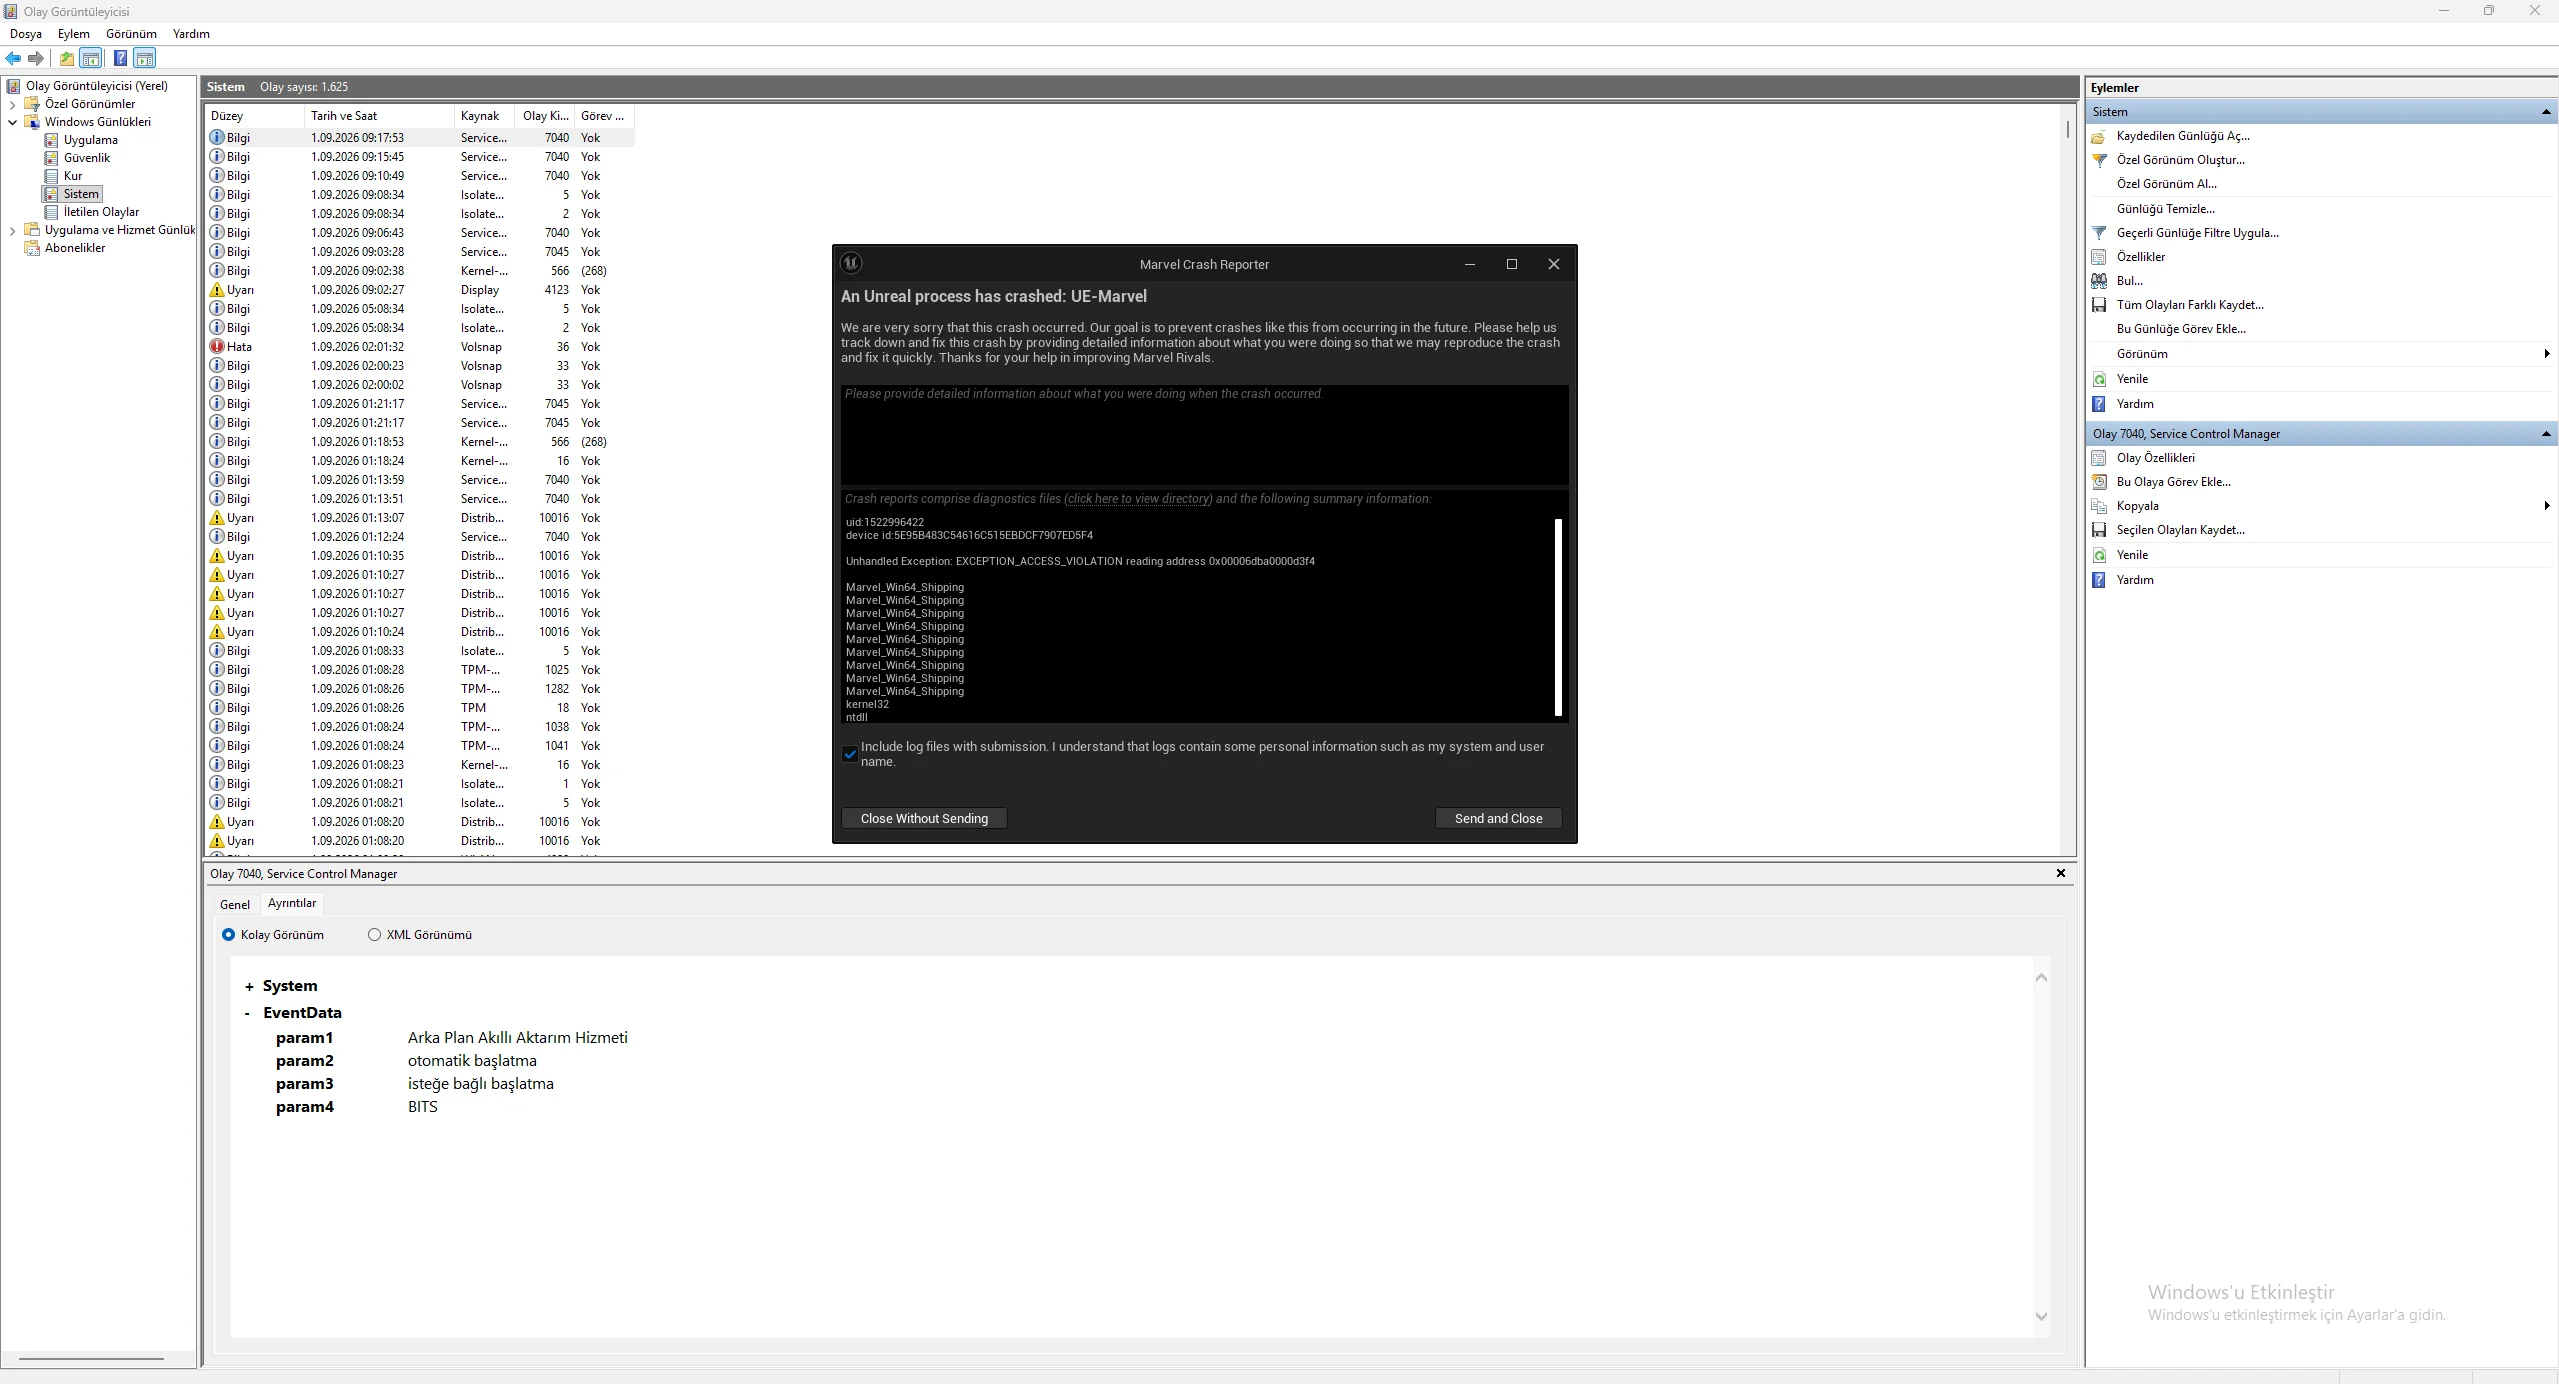The height and width of the screenshot is (1384, 2559).
Task: Collapse the EventData details node
Action: [248, 1013]
